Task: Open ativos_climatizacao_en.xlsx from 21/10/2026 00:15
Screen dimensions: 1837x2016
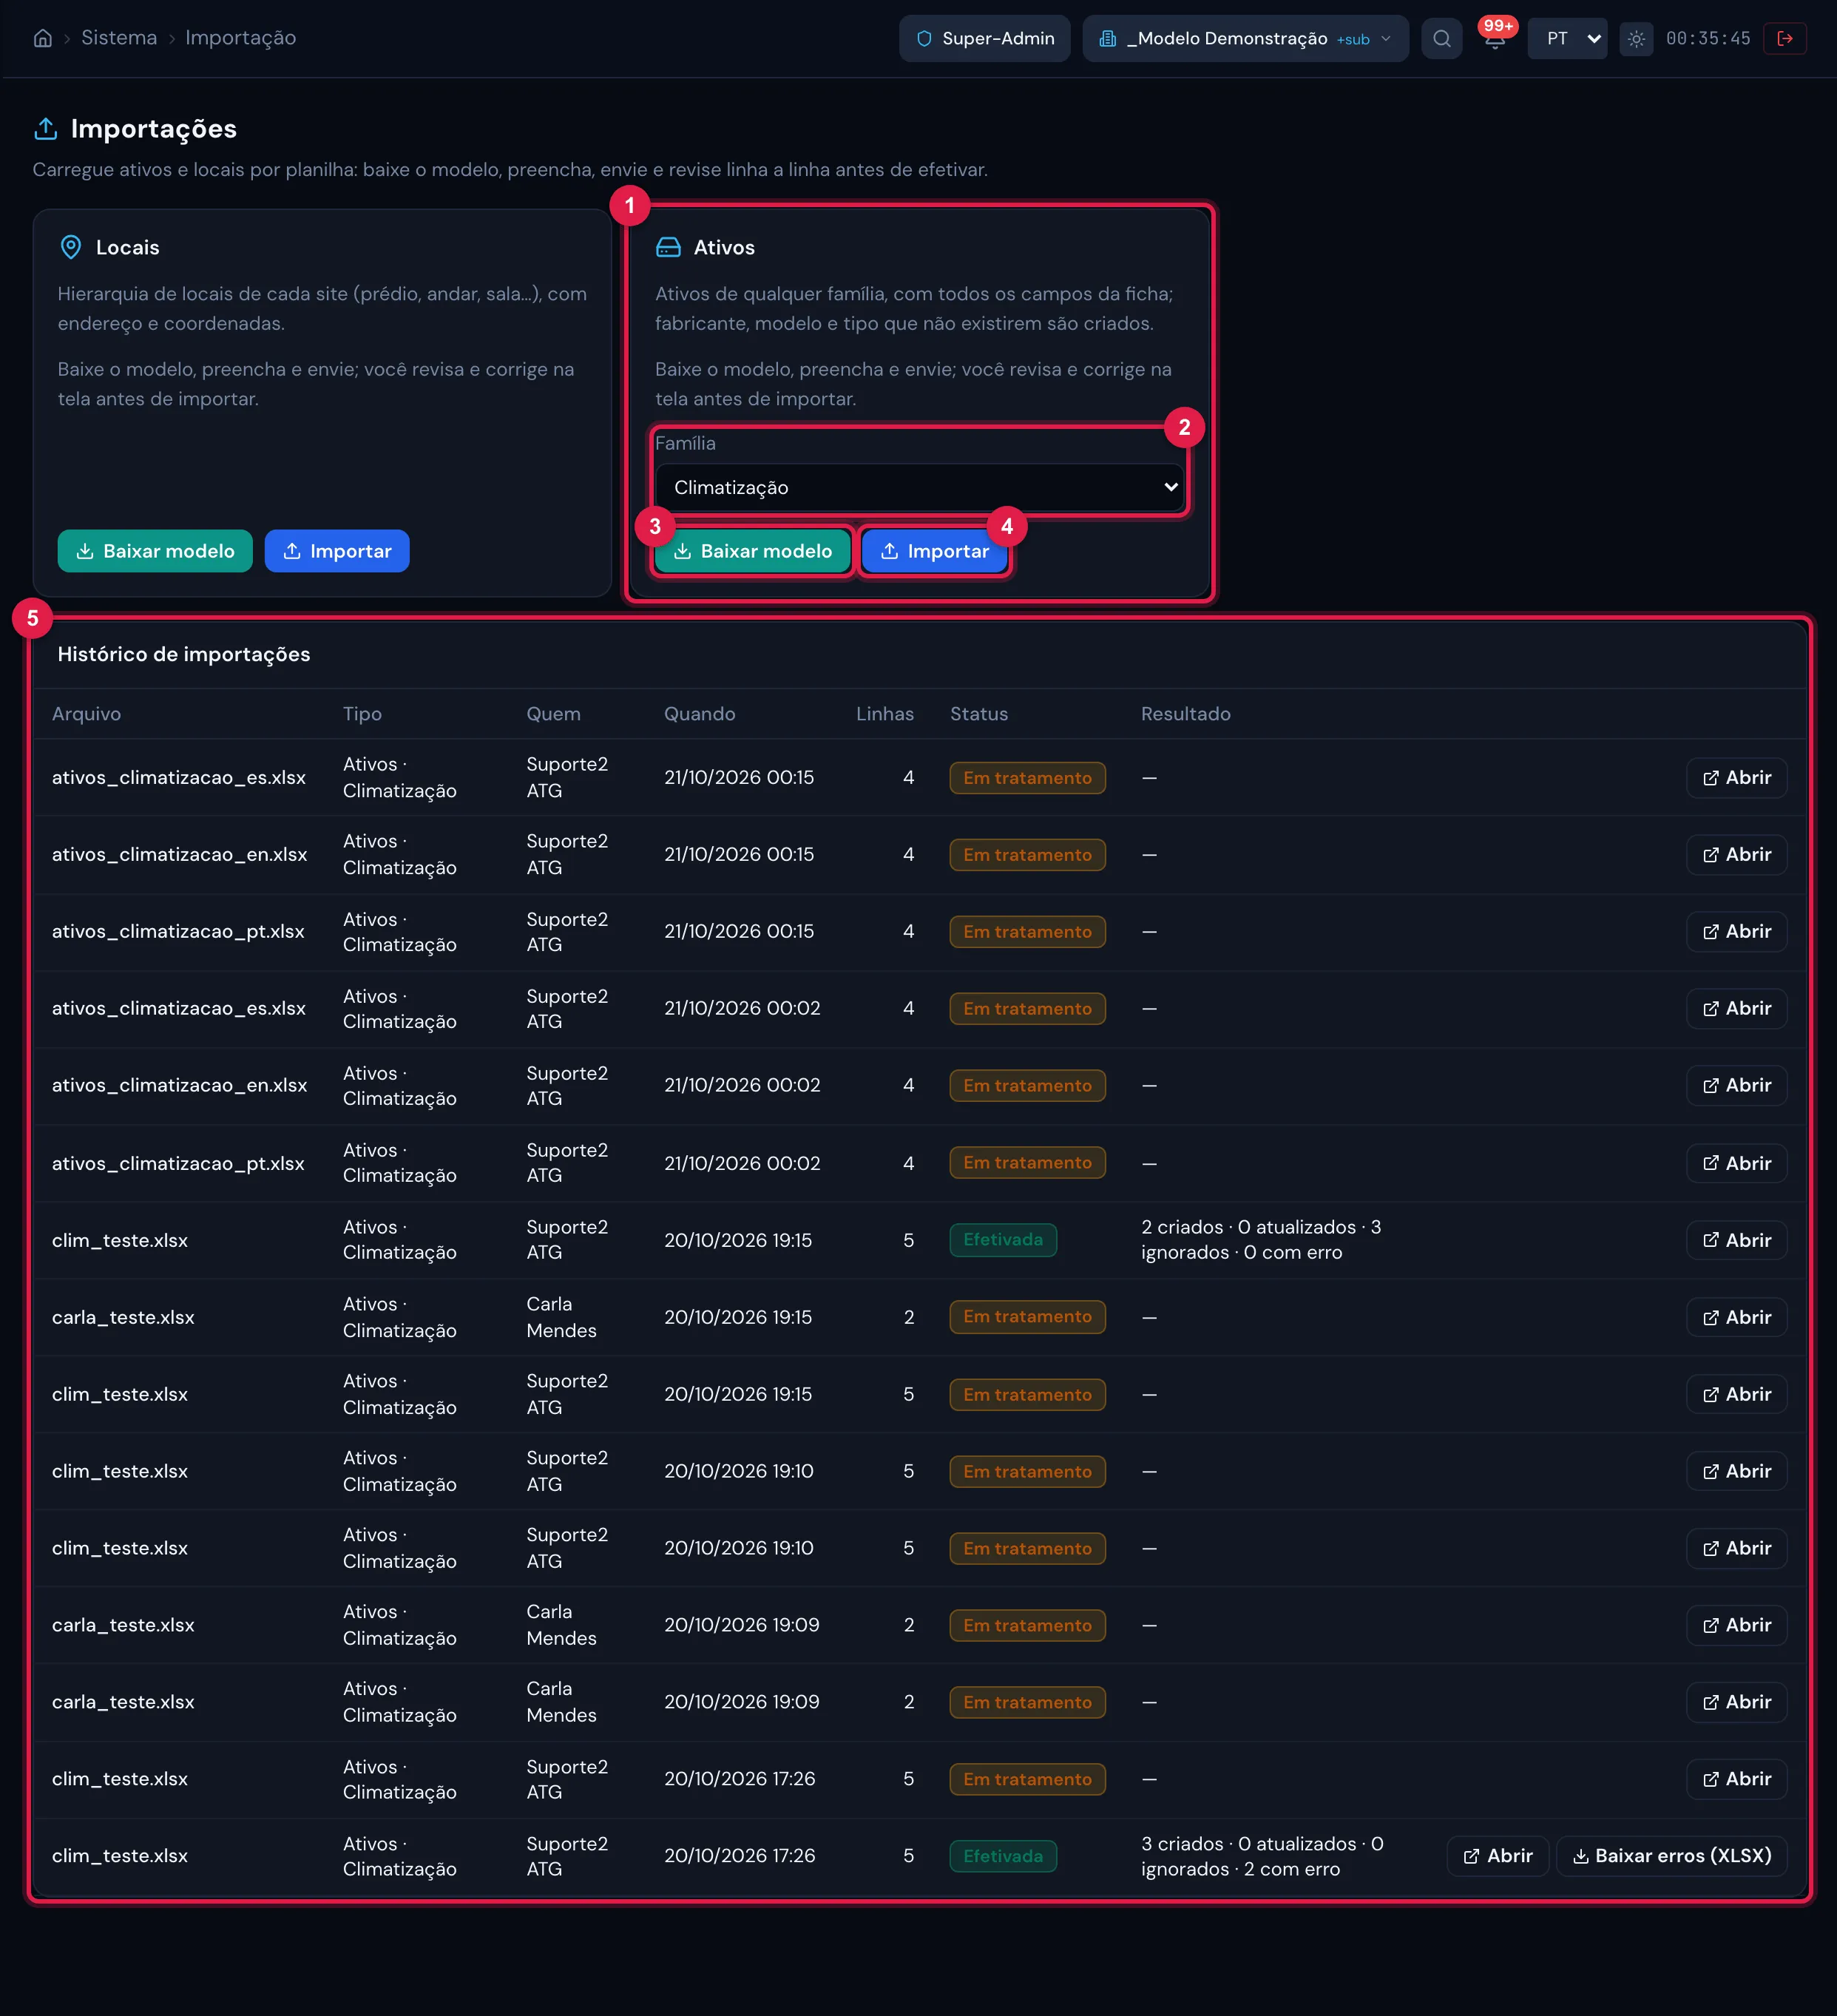Action: [1736, 855]
